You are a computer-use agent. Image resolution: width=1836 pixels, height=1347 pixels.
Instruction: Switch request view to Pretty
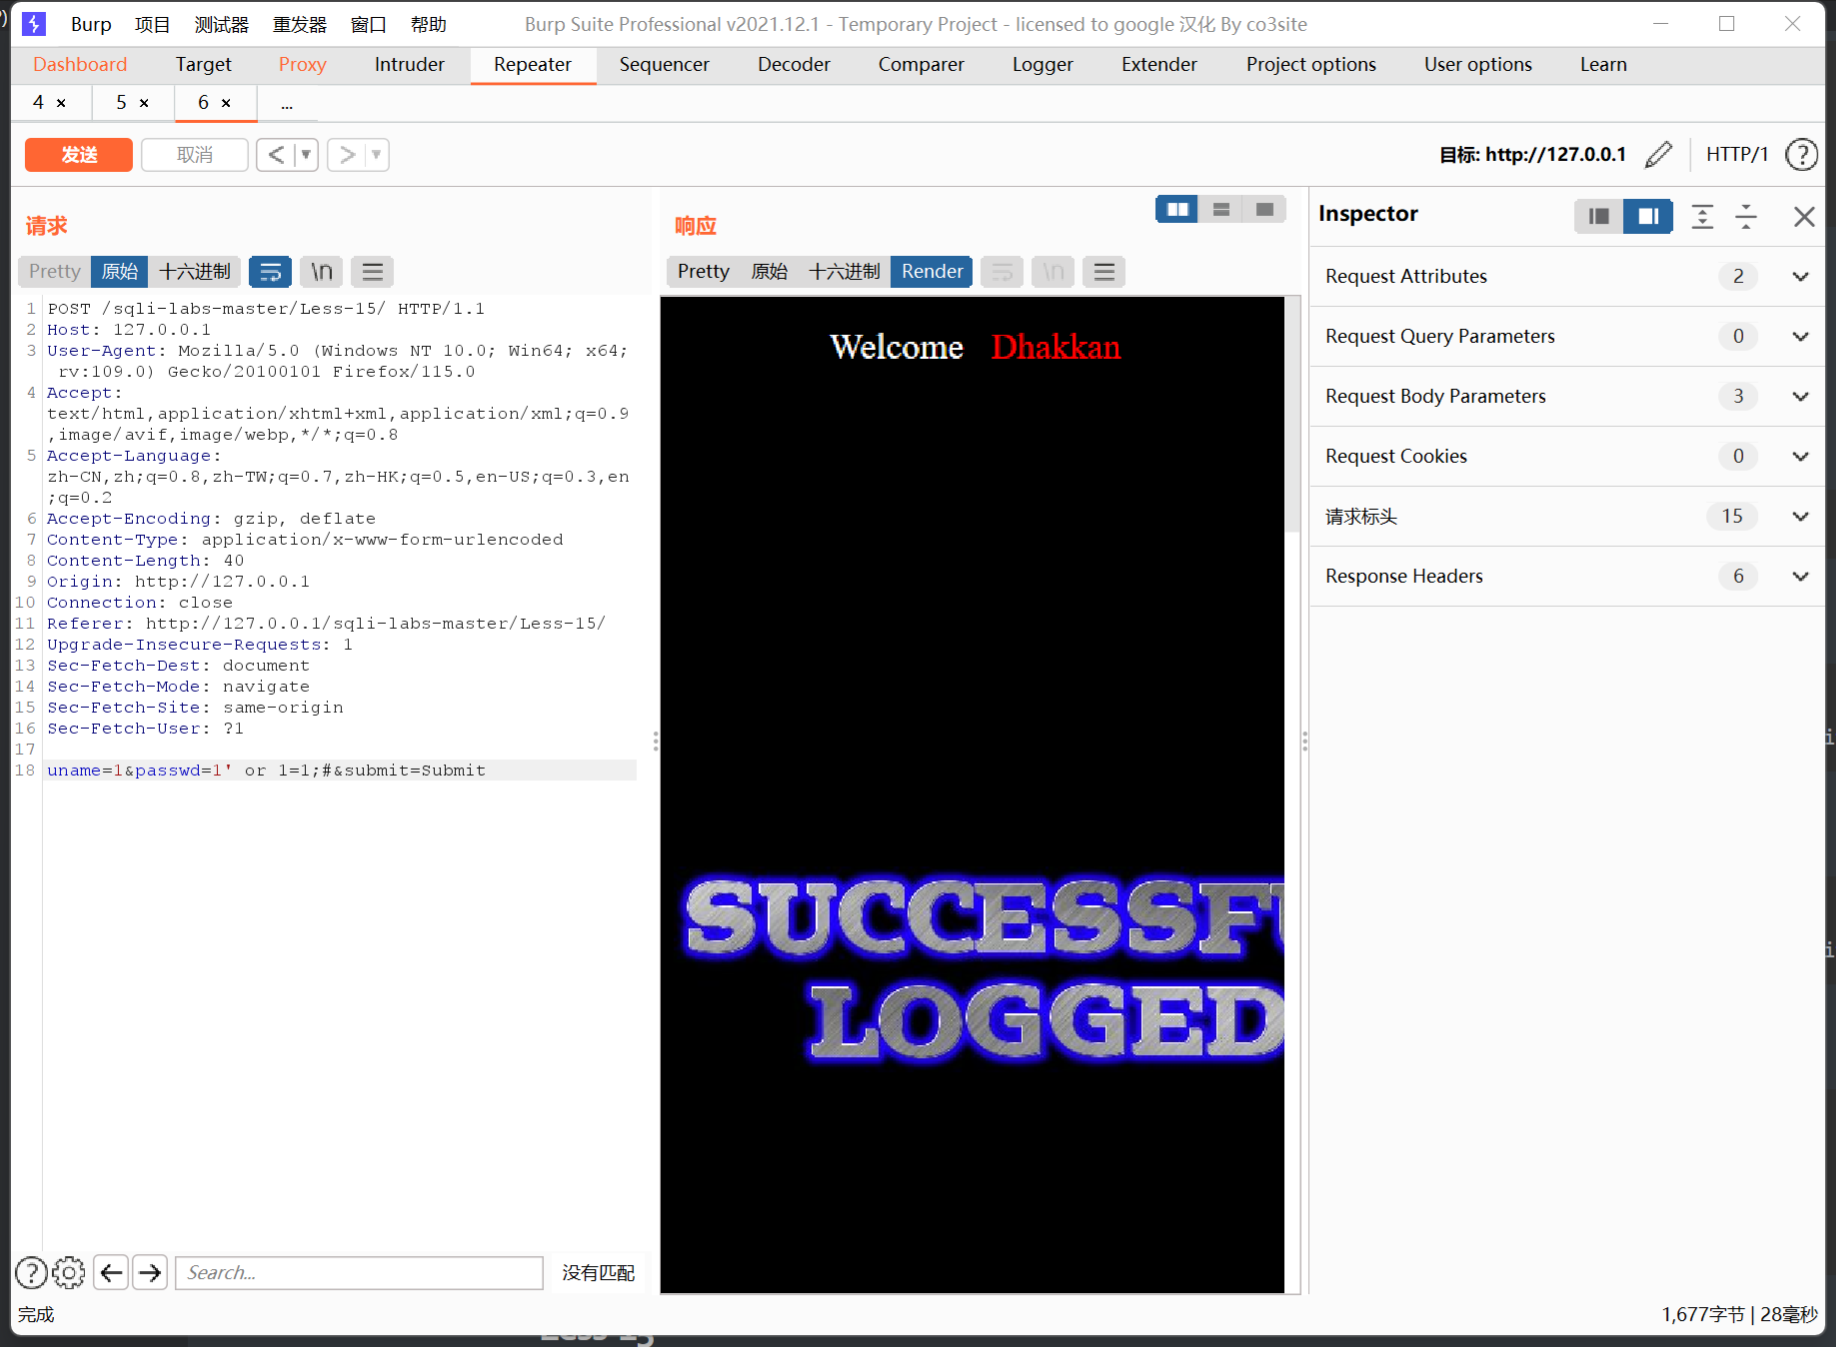(54, 271)
